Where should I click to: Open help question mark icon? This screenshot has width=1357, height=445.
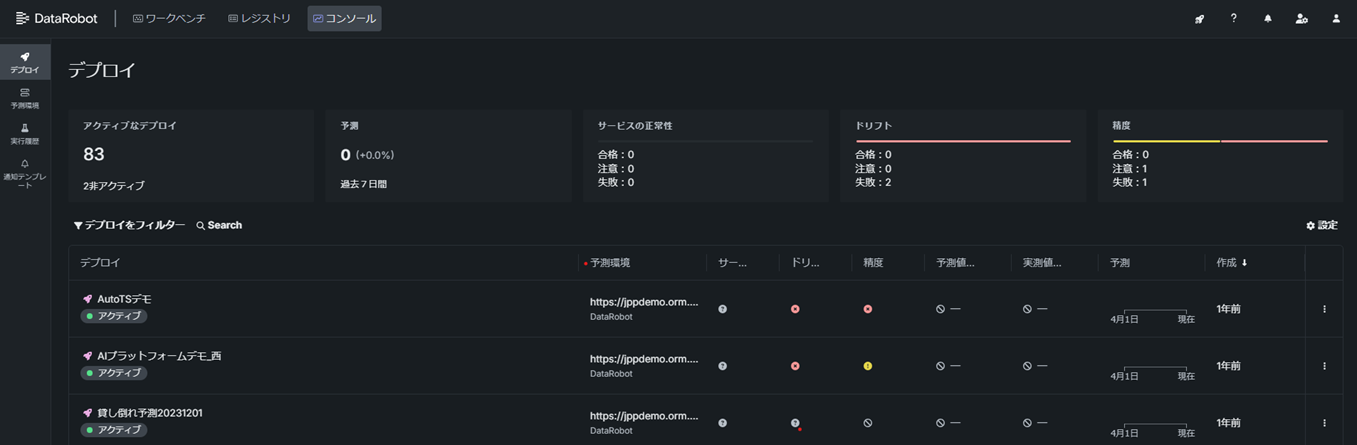click(1233, 18)
